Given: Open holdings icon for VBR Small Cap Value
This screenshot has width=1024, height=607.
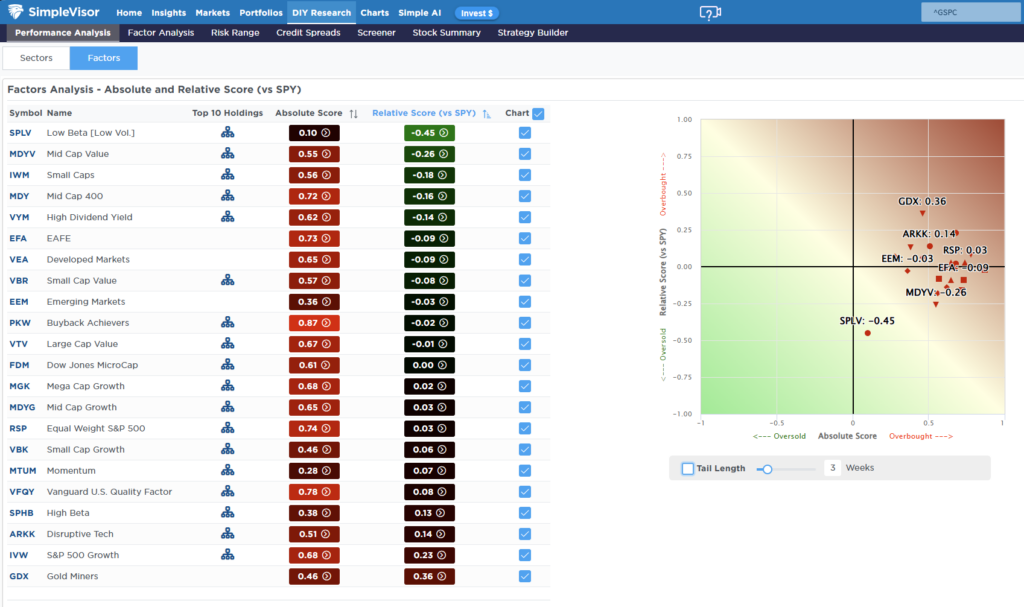Looking at the screenshot, I should [x=227, y=280].
